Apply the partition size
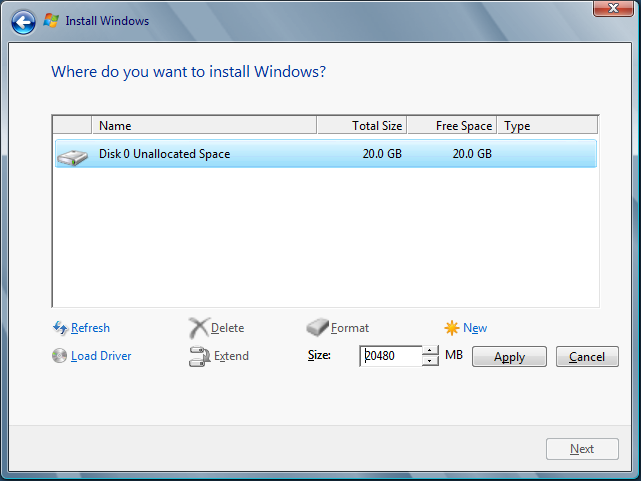This screenshot has height=481, width=641. [509, 357]
